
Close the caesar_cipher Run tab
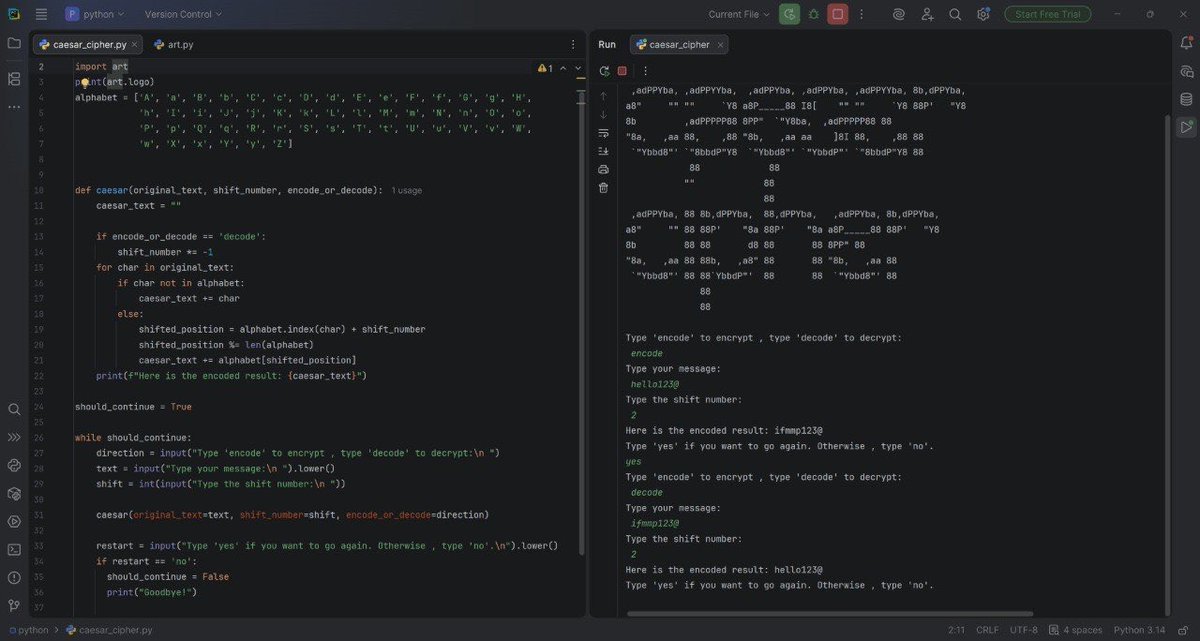[x=719, y=44]
